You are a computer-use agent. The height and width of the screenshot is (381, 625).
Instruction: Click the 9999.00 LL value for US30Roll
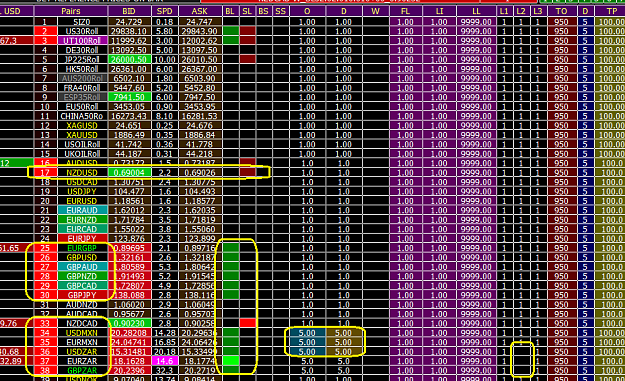[x=476, y=31]
